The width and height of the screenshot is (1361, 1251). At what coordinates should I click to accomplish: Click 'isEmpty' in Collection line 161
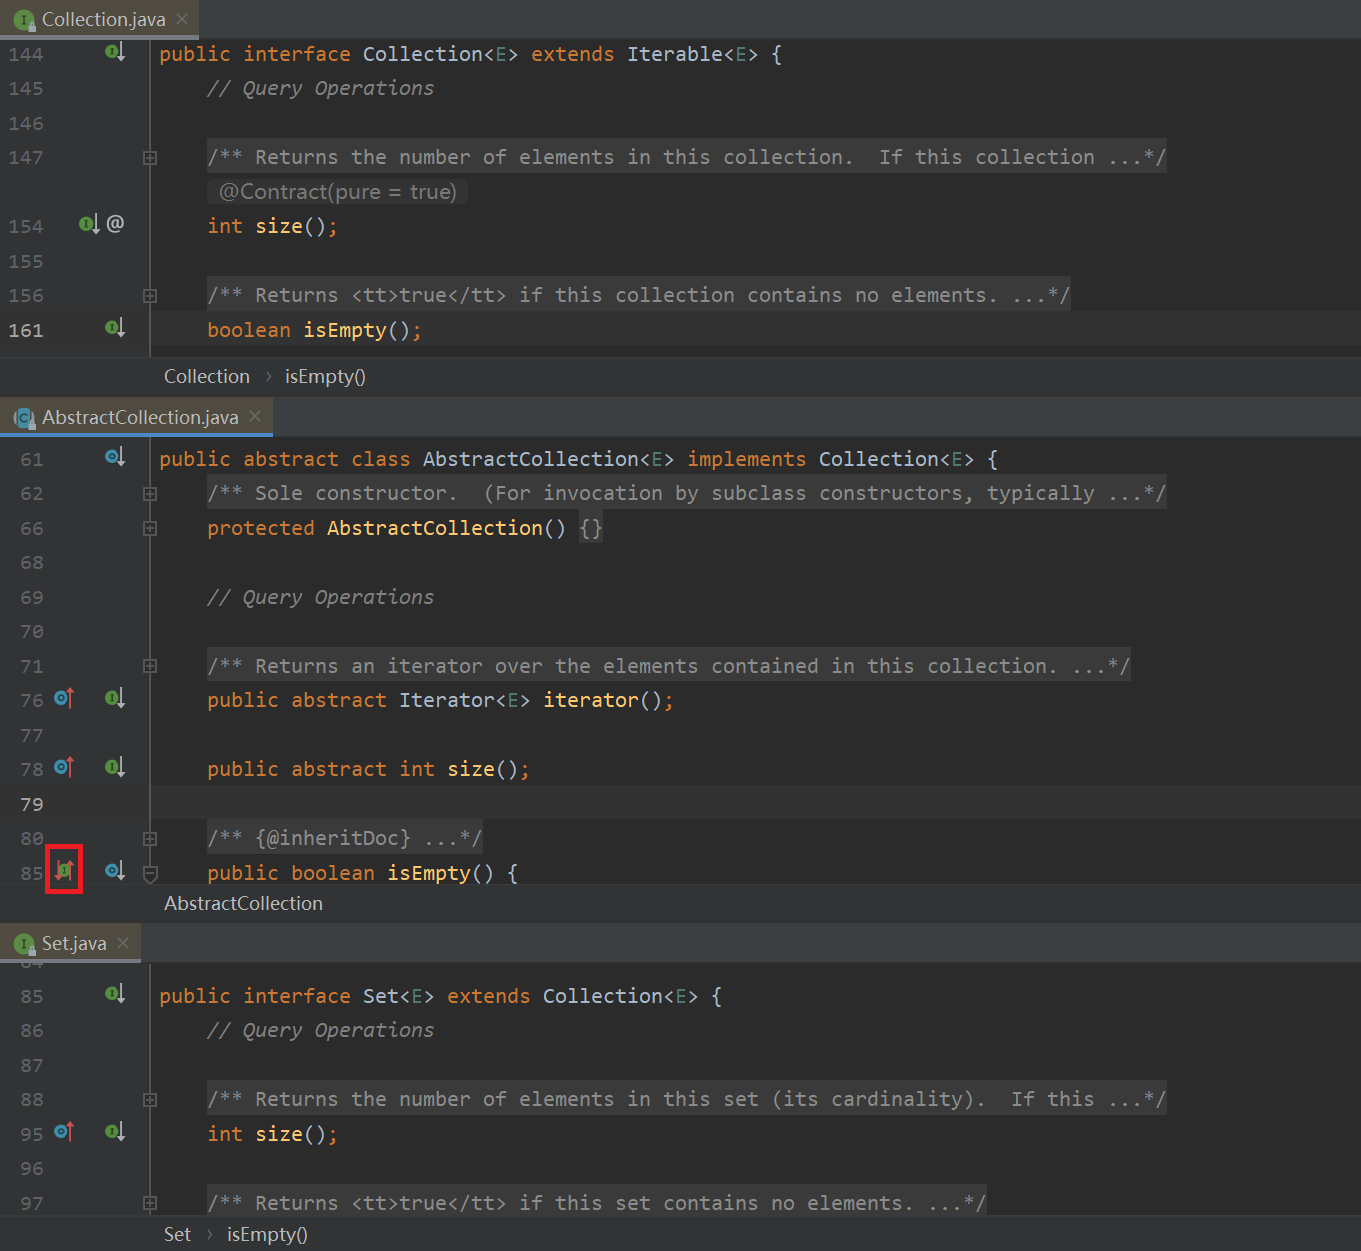tap(345, 330)
